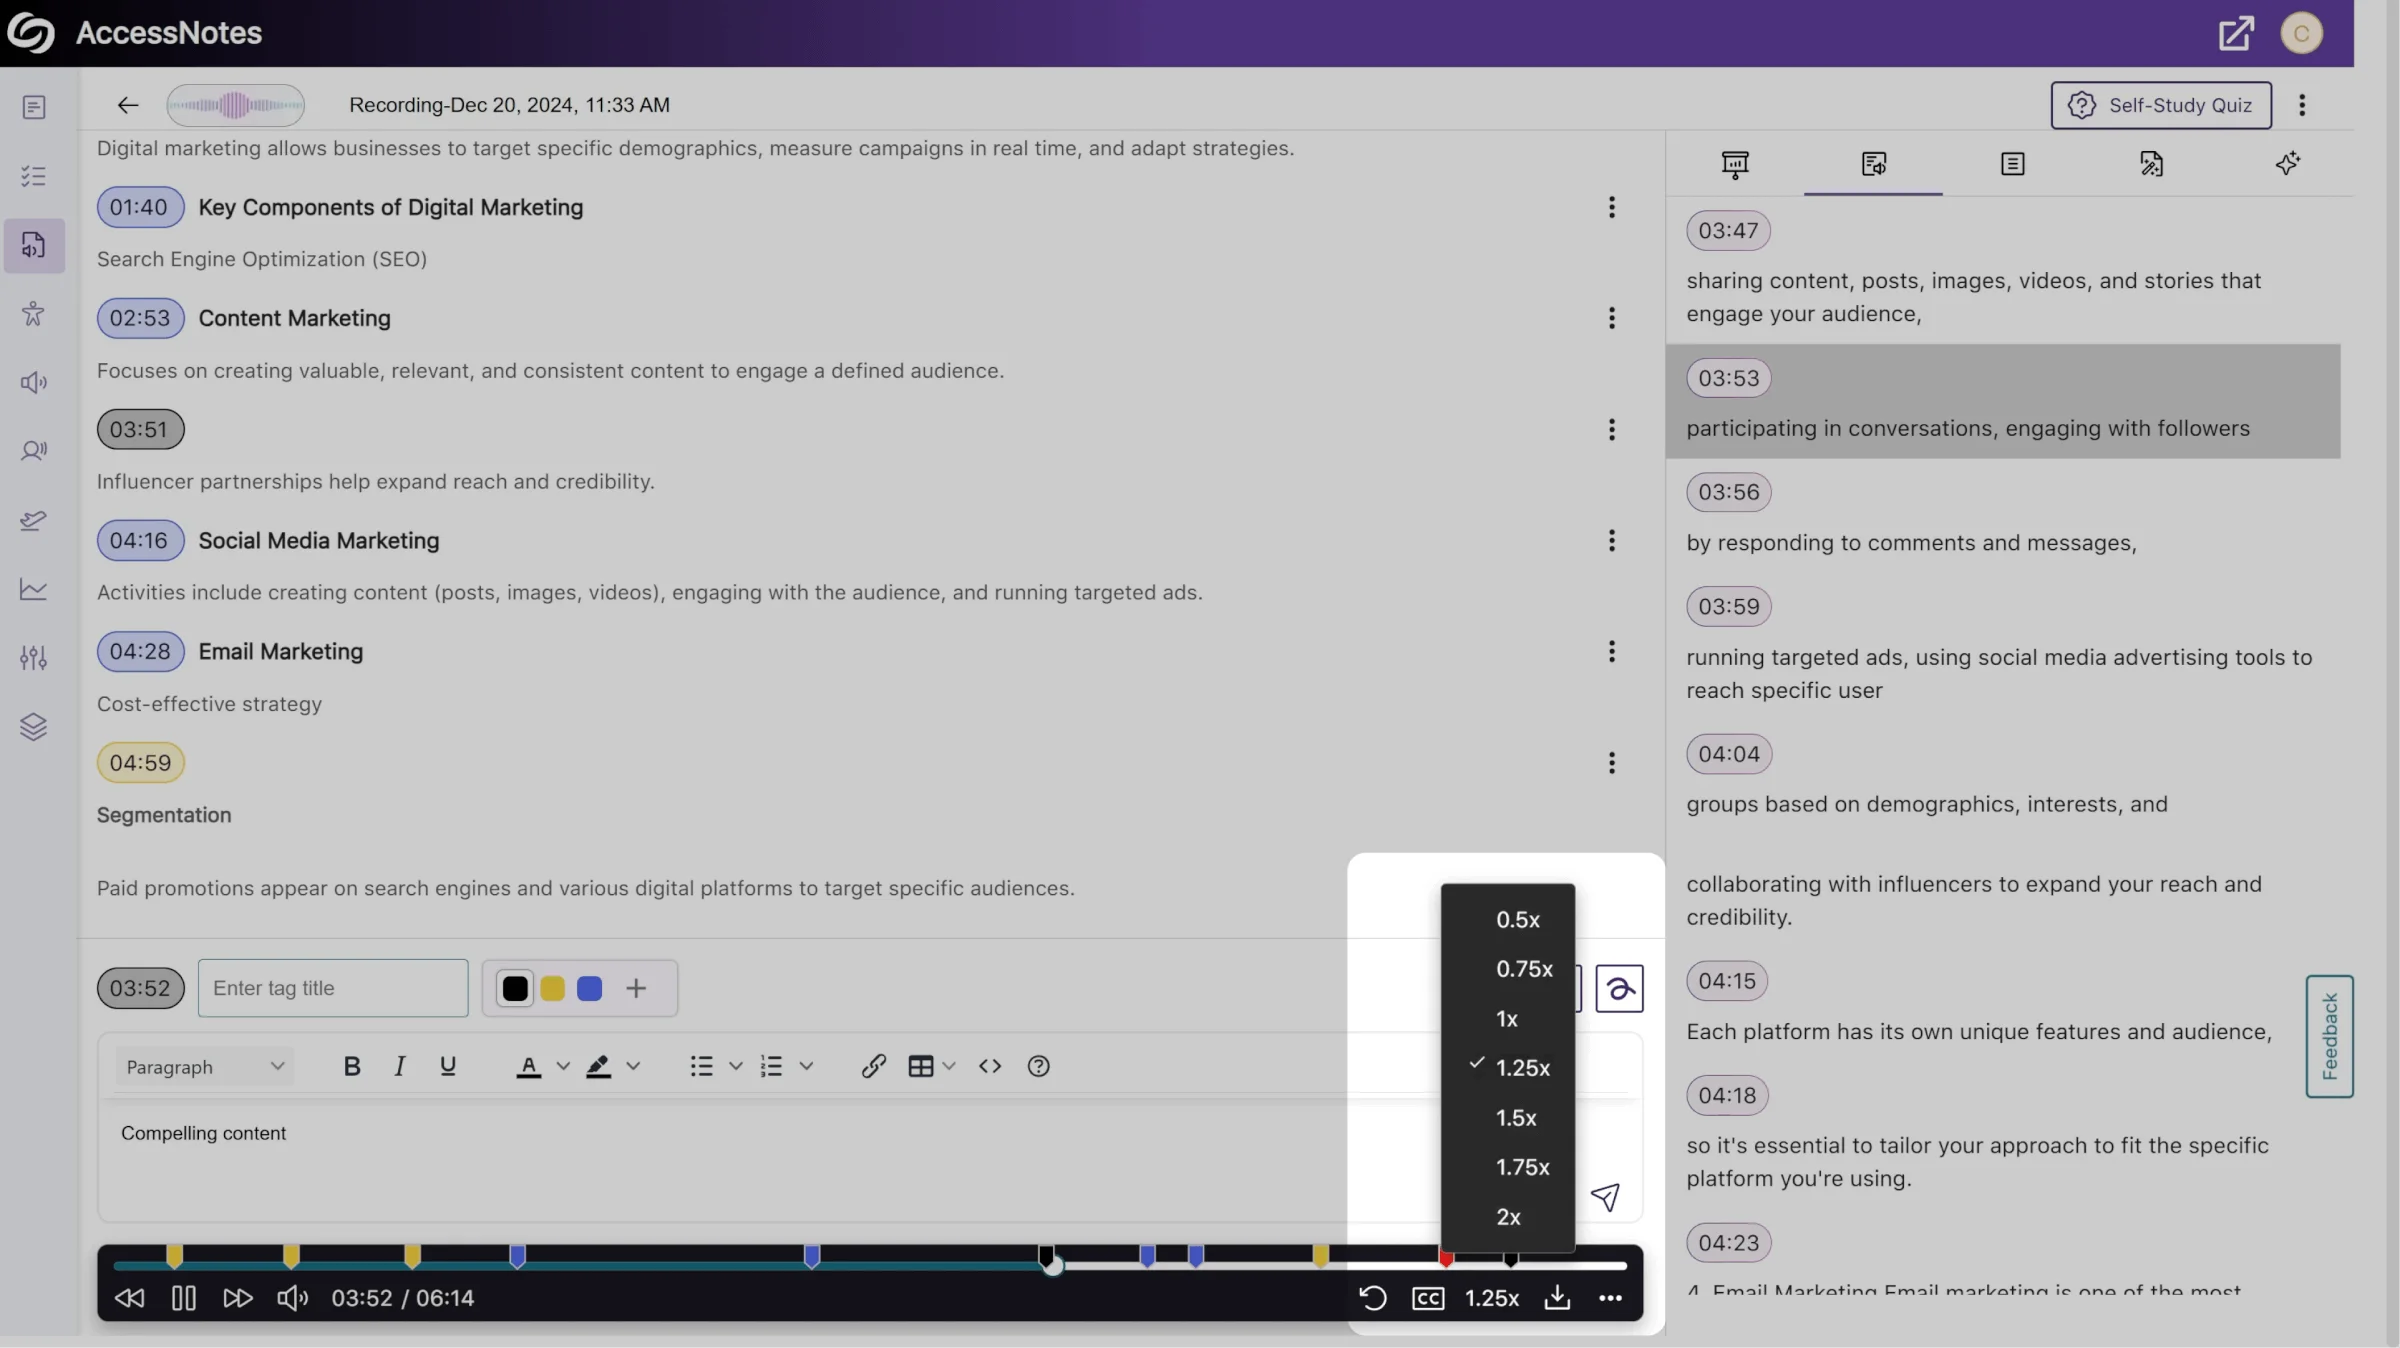Open the sliders settings icon in sidebar
Viewport: 2400px width, 1348px height.
(34, 658)
